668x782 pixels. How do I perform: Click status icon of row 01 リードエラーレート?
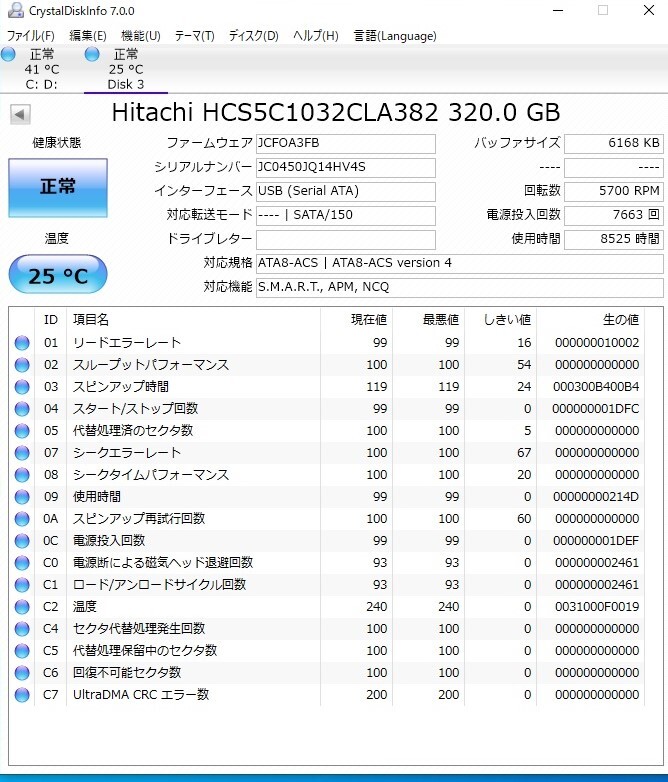[x=22, y=343]
